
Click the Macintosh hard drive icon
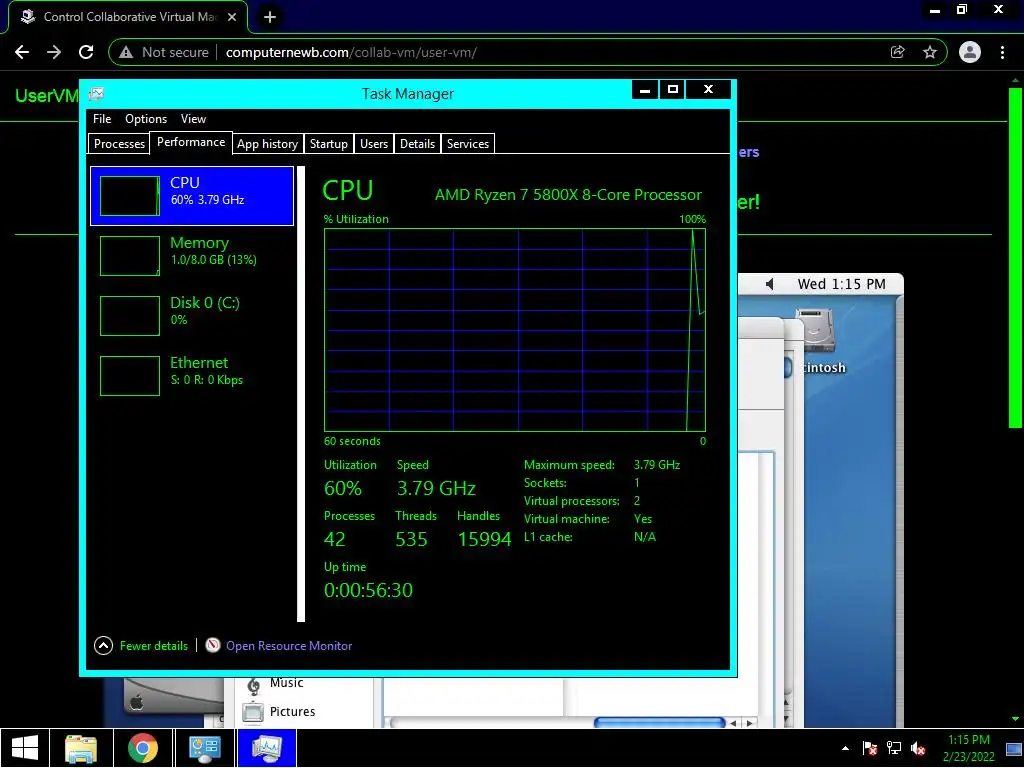816,331
